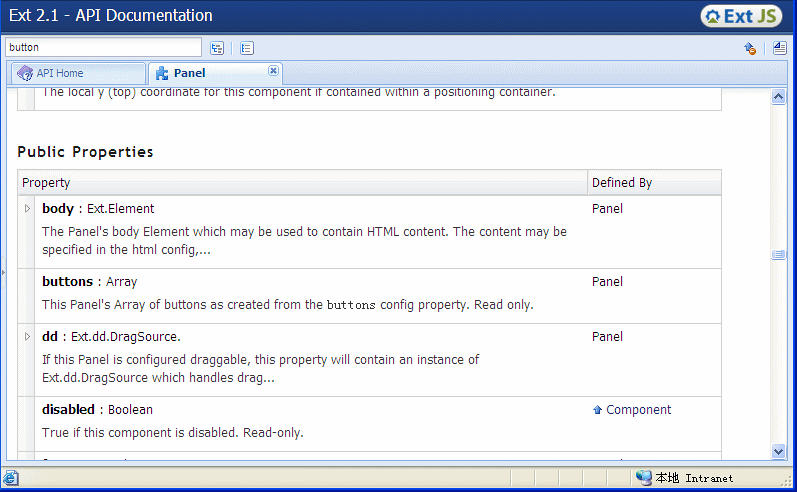Image resolution: width=797 pixels, height=492 pixels.
Task: Click the API Home tab icon
Action: click(x=25, y=73)
